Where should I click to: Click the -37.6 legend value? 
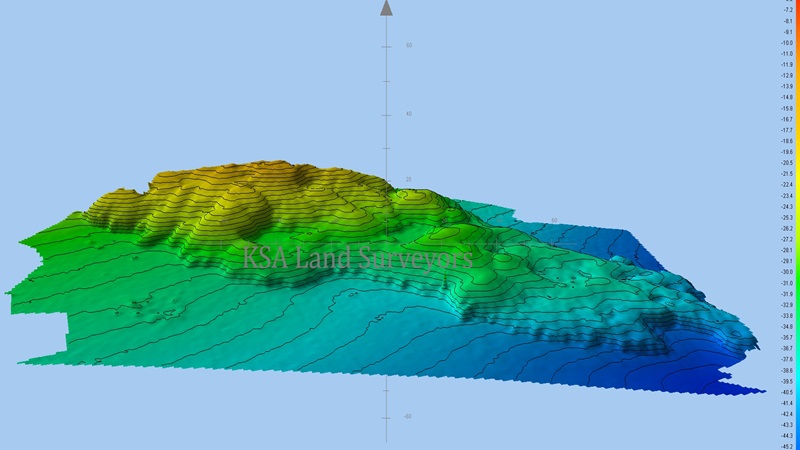tap(787, 359)
